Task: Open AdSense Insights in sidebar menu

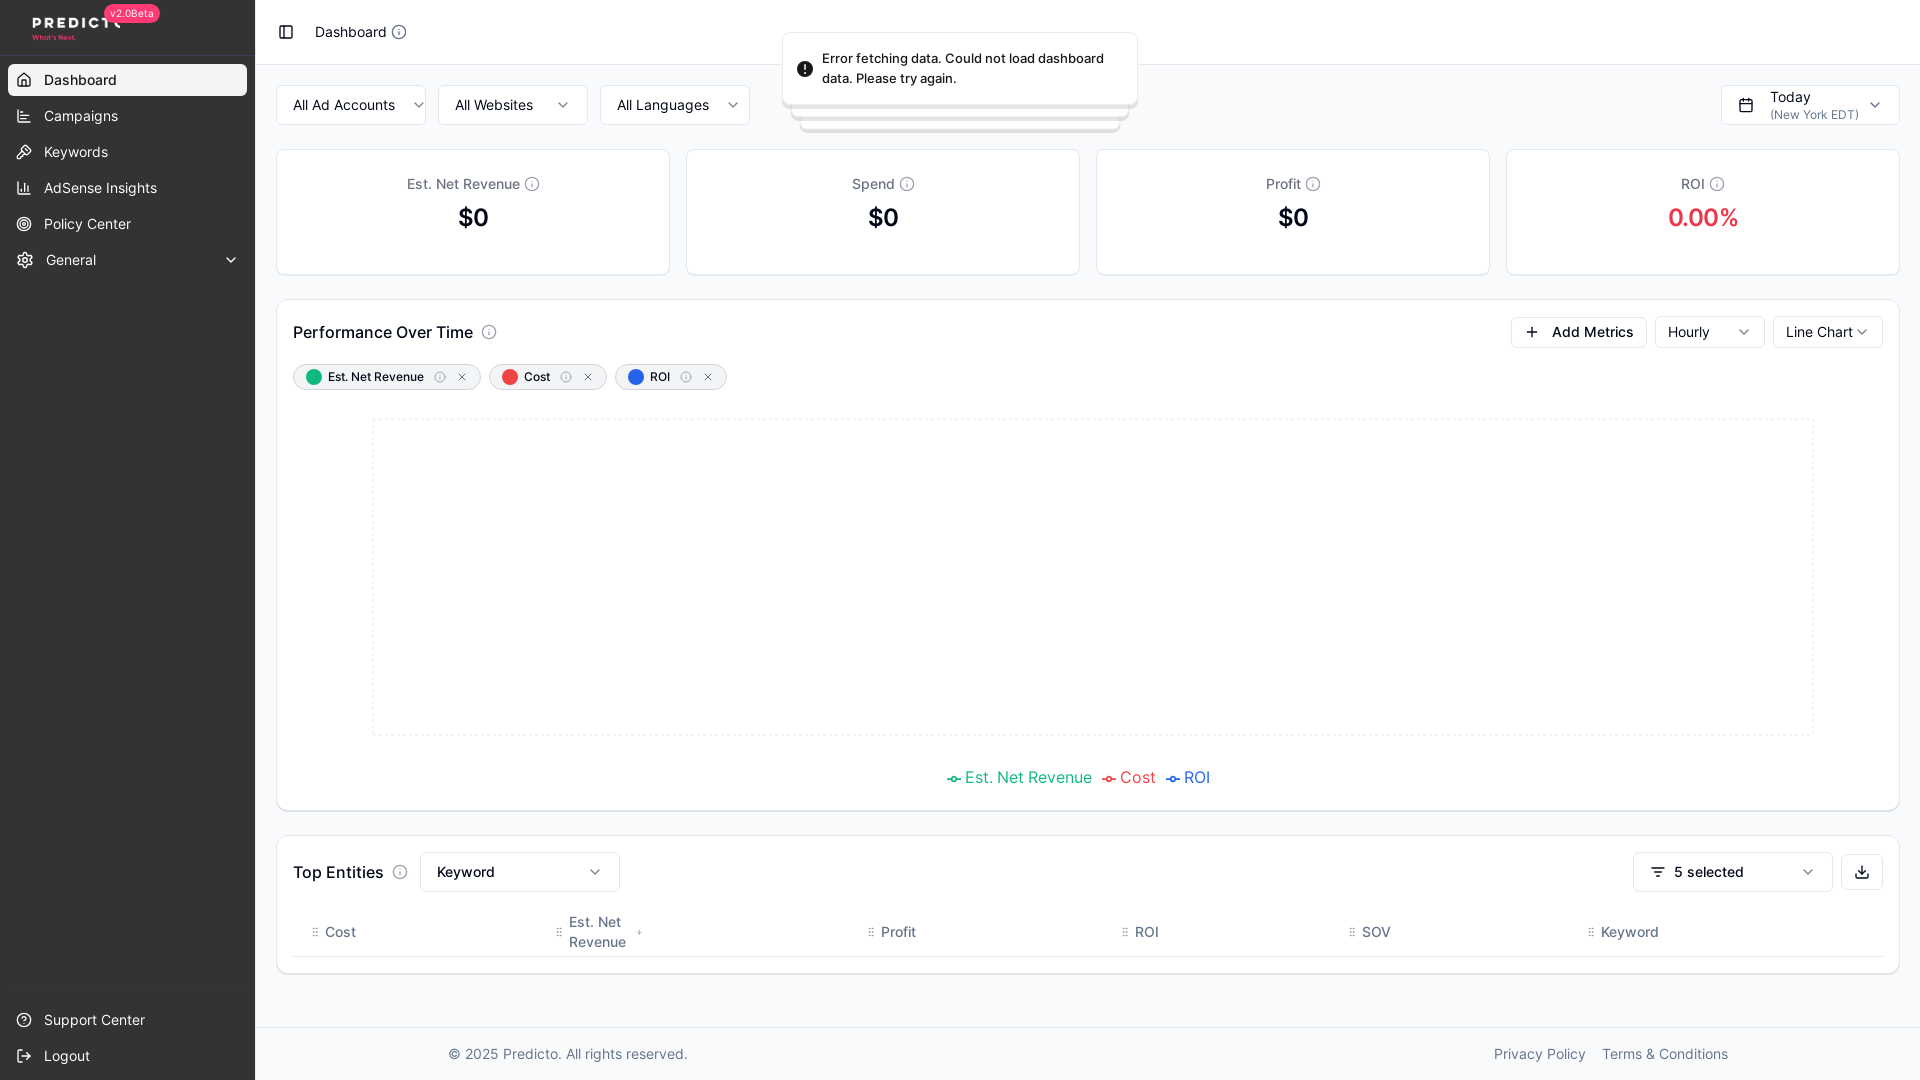Action: tap(127, 188)
